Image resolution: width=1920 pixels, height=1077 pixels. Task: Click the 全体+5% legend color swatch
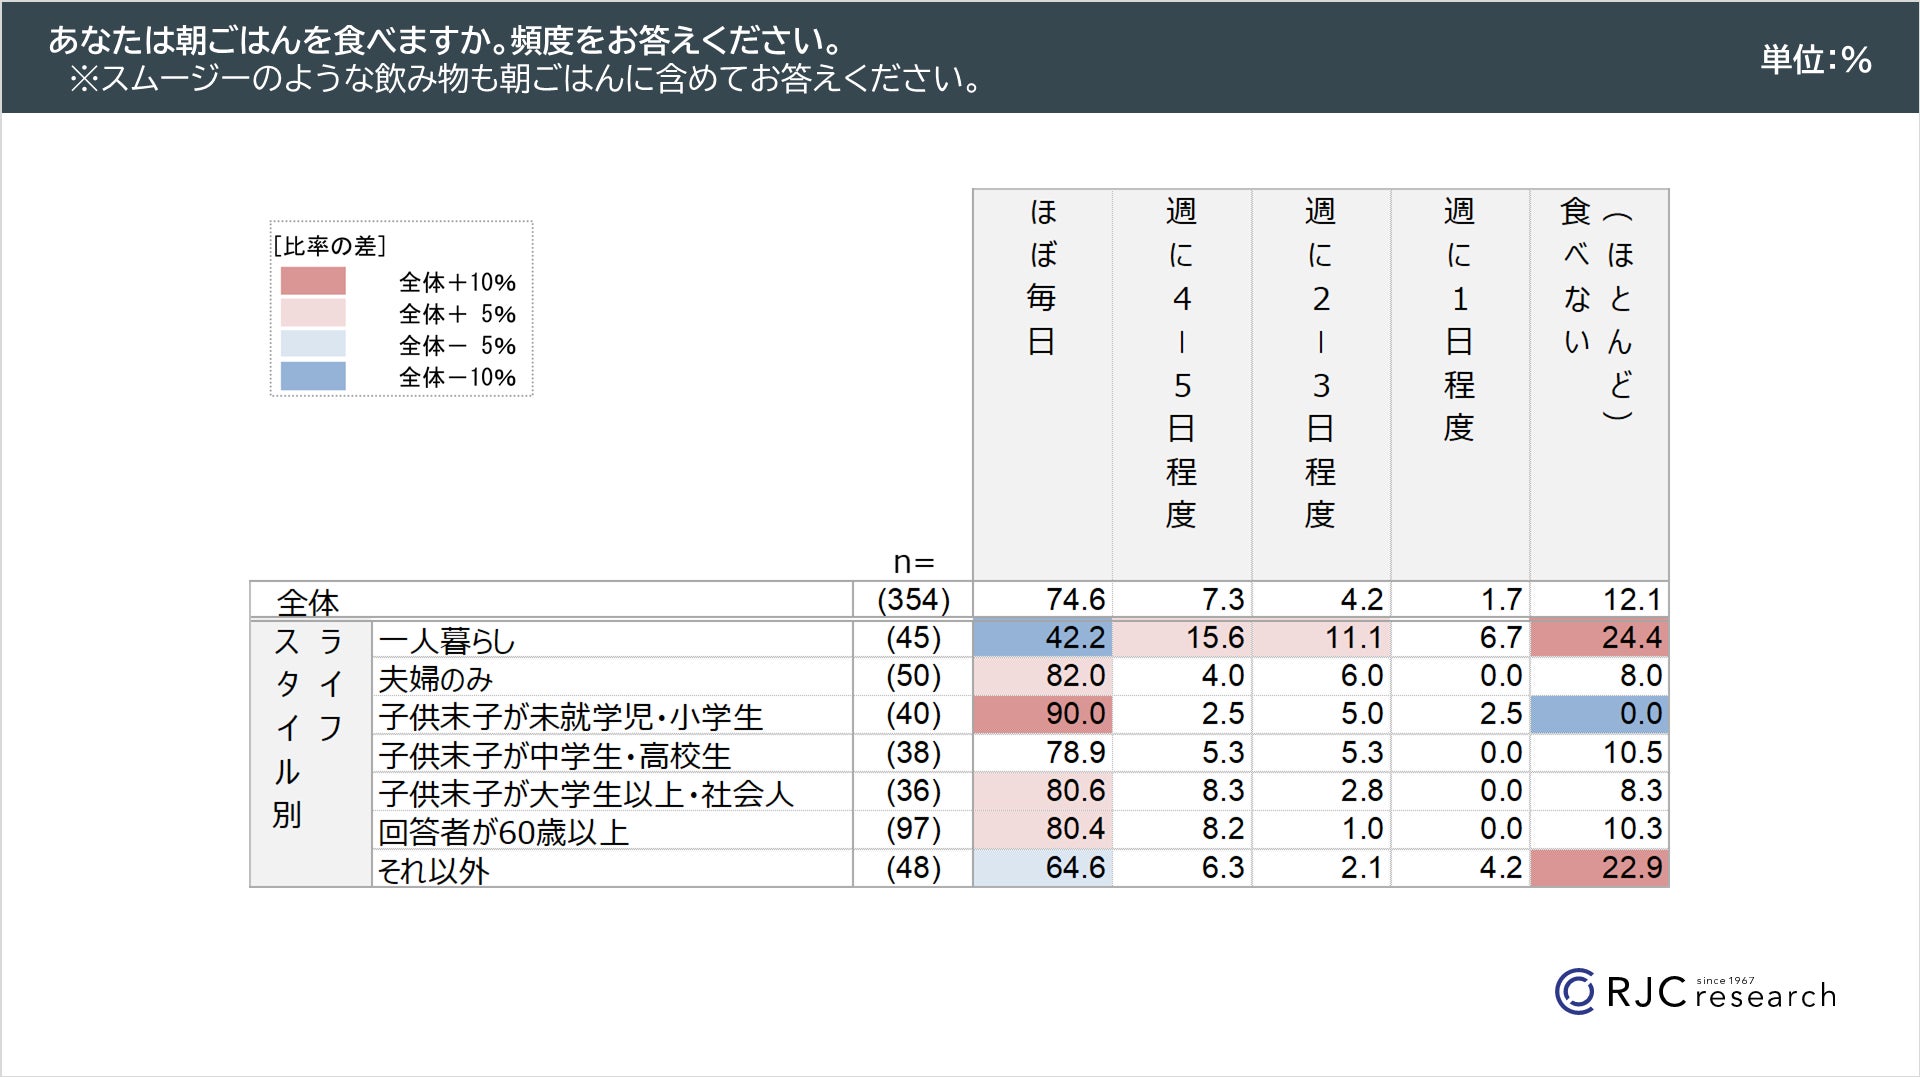click(x=313, y=313)
